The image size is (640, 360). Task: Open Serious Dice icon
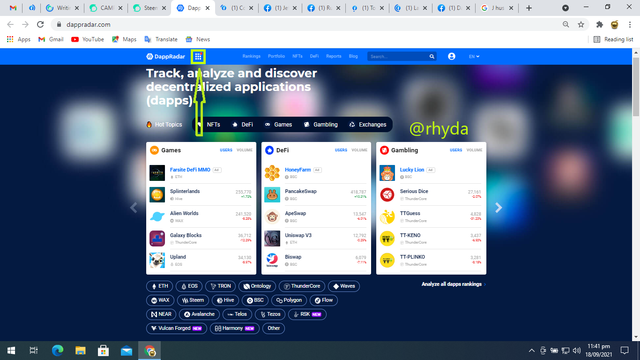coord(387,195)
